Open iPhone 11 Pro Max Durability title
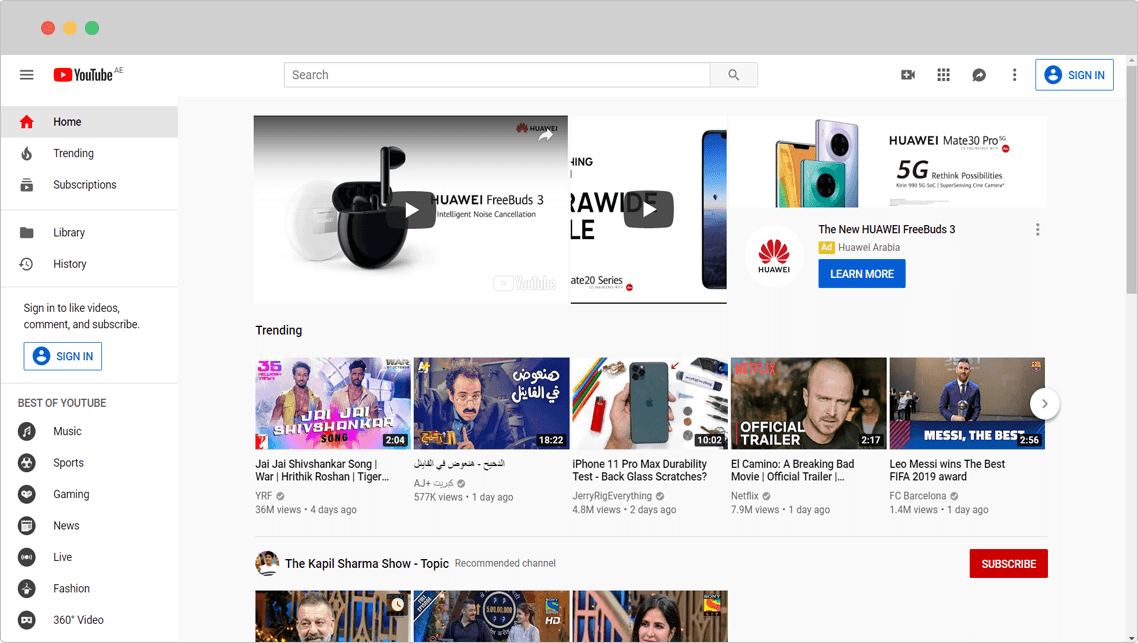Image resolution: width=1138 pixels, height=643 pixels. pos(639,470)
